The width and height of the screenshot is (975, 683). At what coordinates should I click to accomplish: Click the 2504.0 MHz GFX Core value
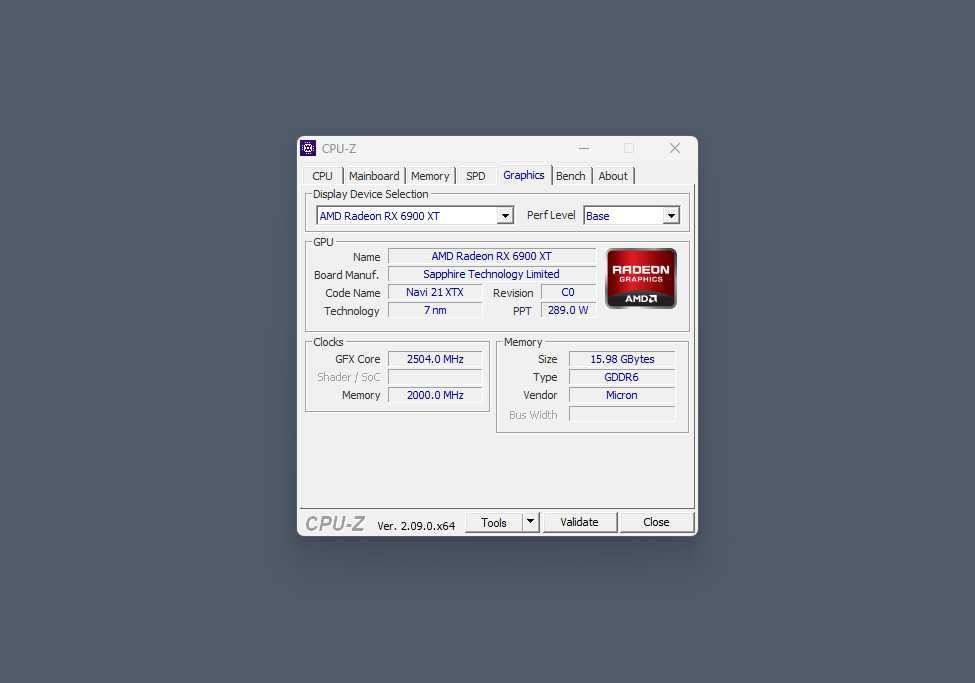pos(435,359)
